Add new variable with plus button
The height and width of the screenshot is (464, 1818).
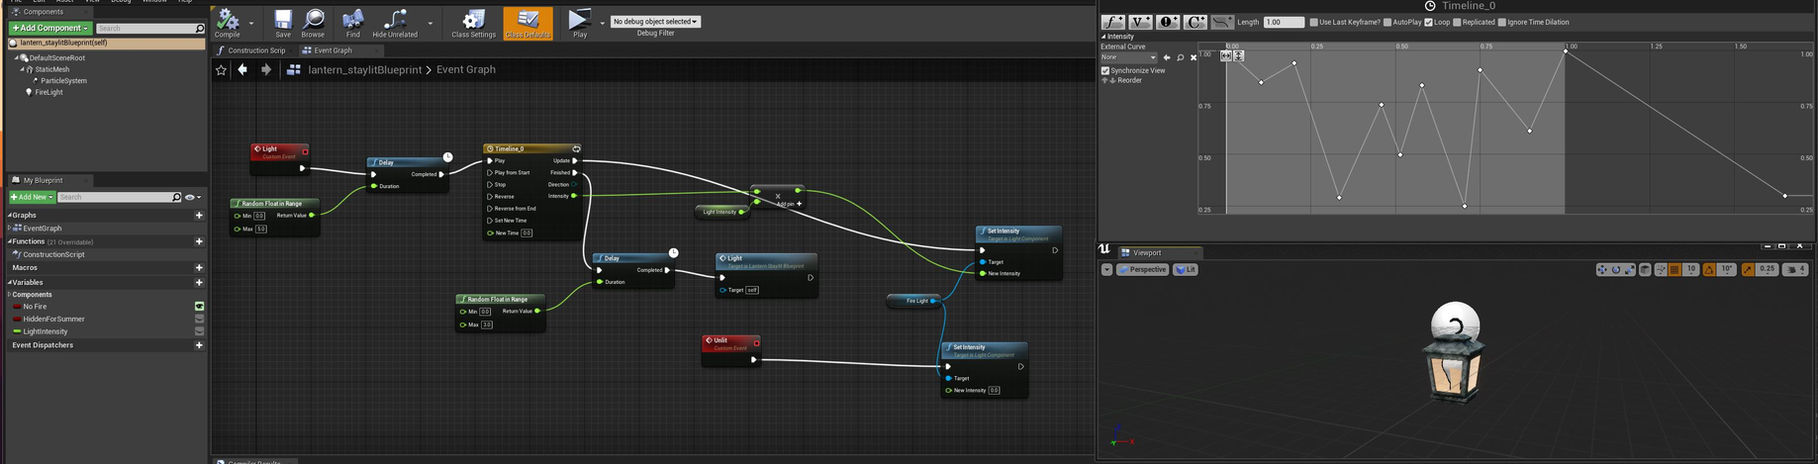(199, 282)
